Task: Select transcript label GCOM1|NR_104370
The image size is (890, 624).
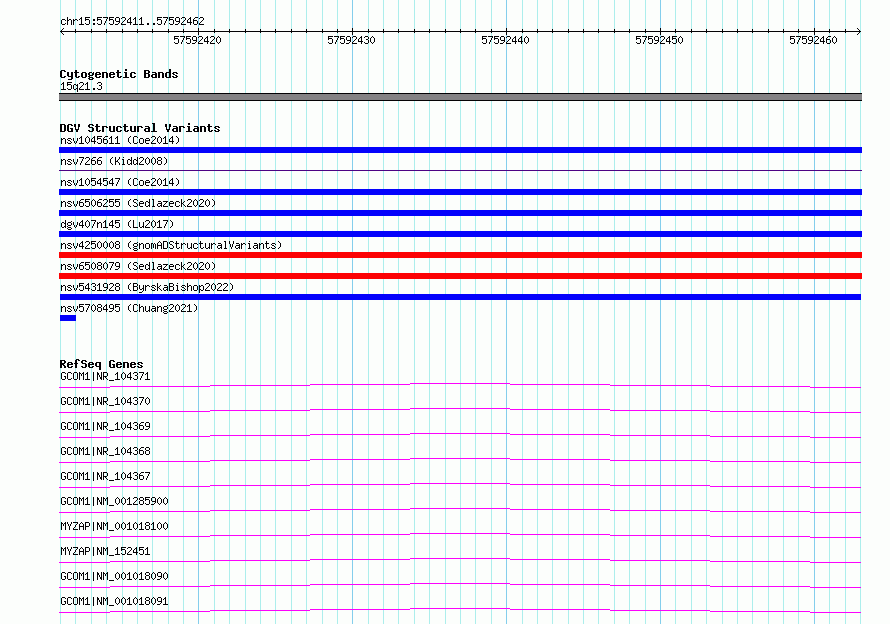Action: [105, 401]
